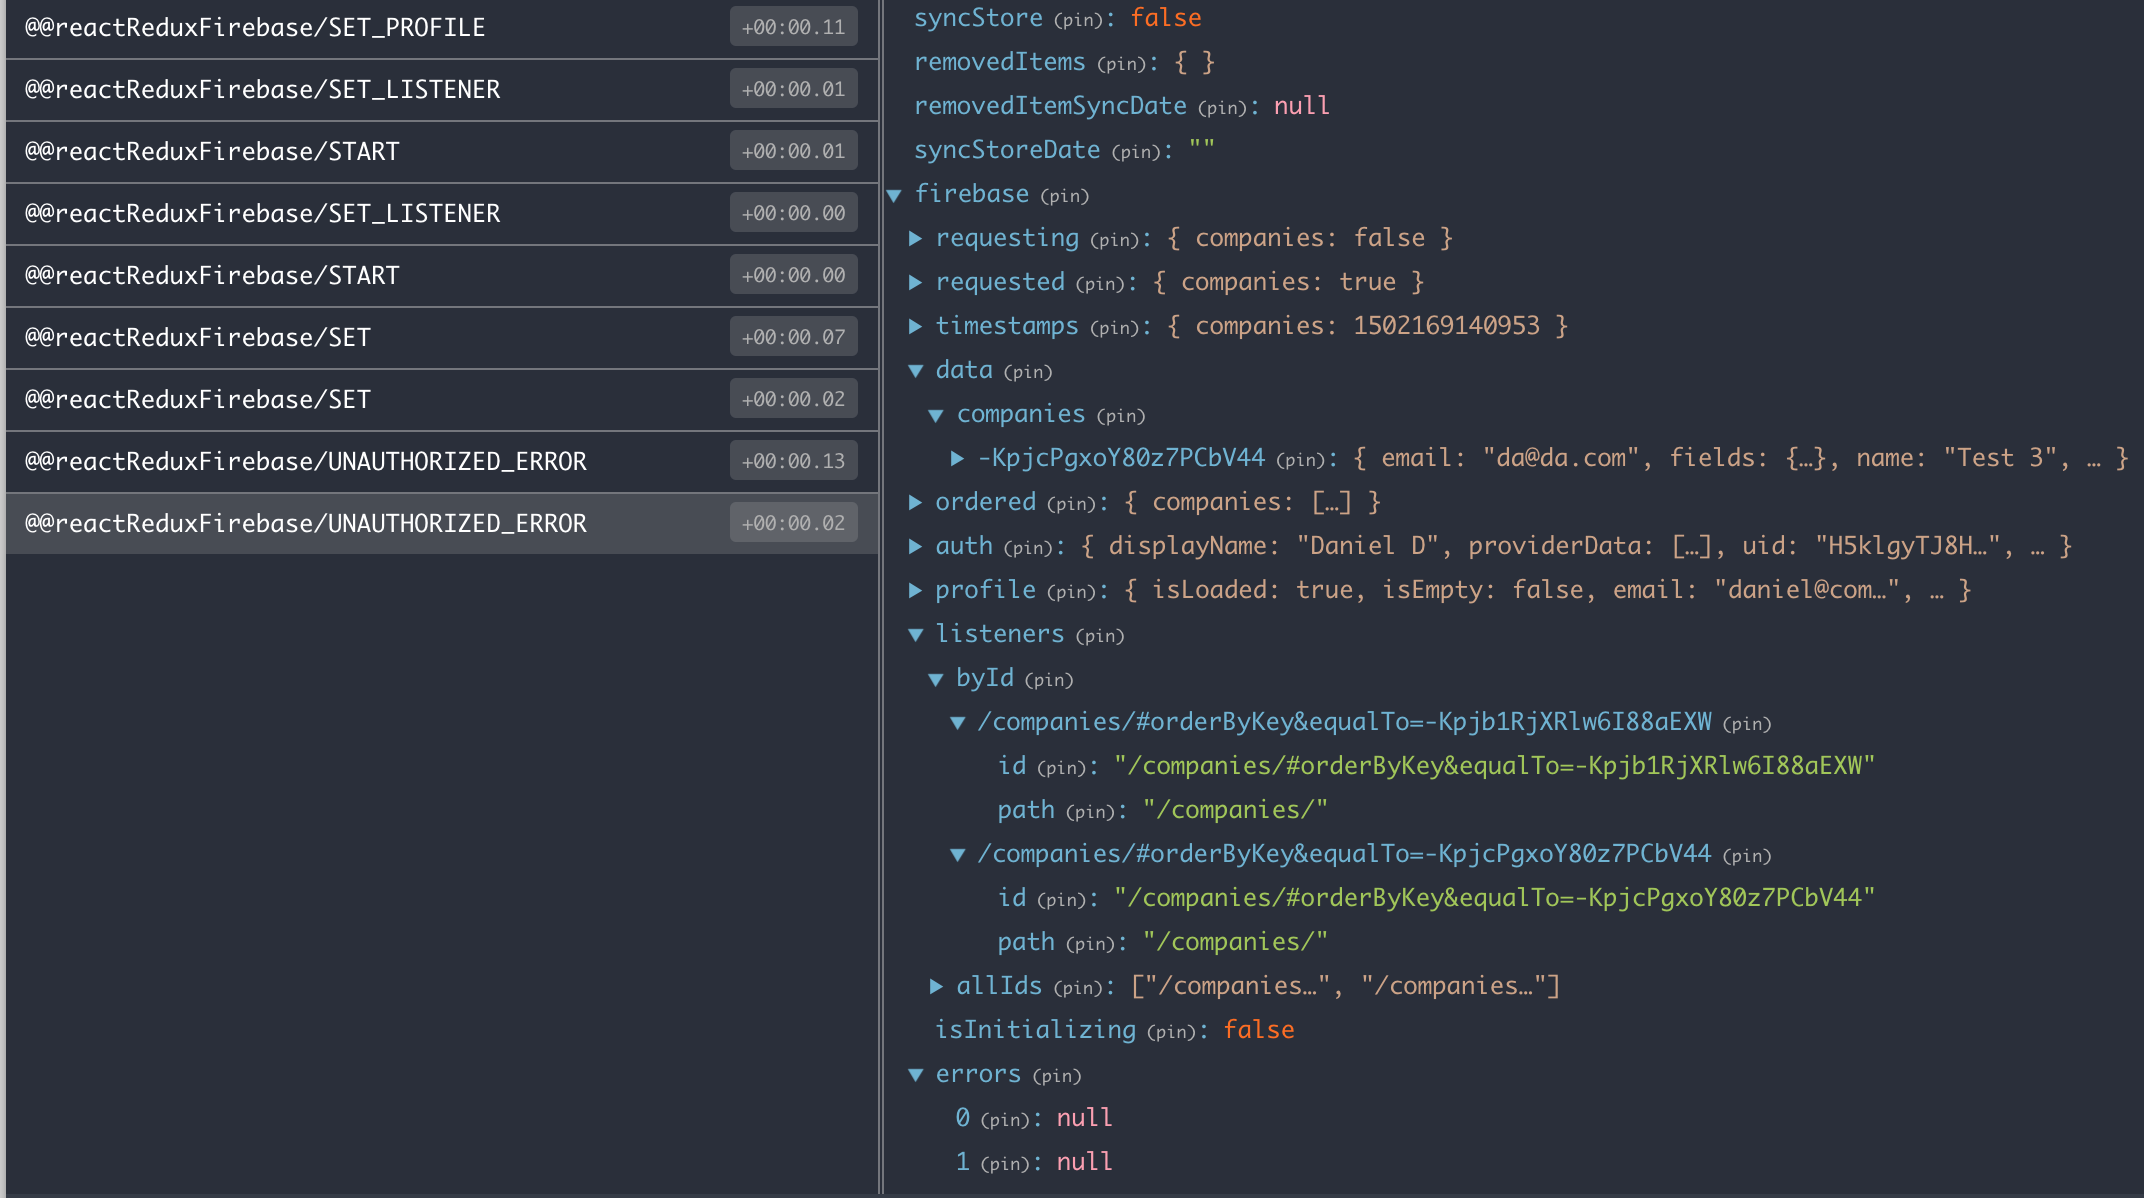Image resolution: width=2144 pixels, height=1198 pixels.
Task: Click the syncStoreDate empty string value
Action: click(1202, 150)
